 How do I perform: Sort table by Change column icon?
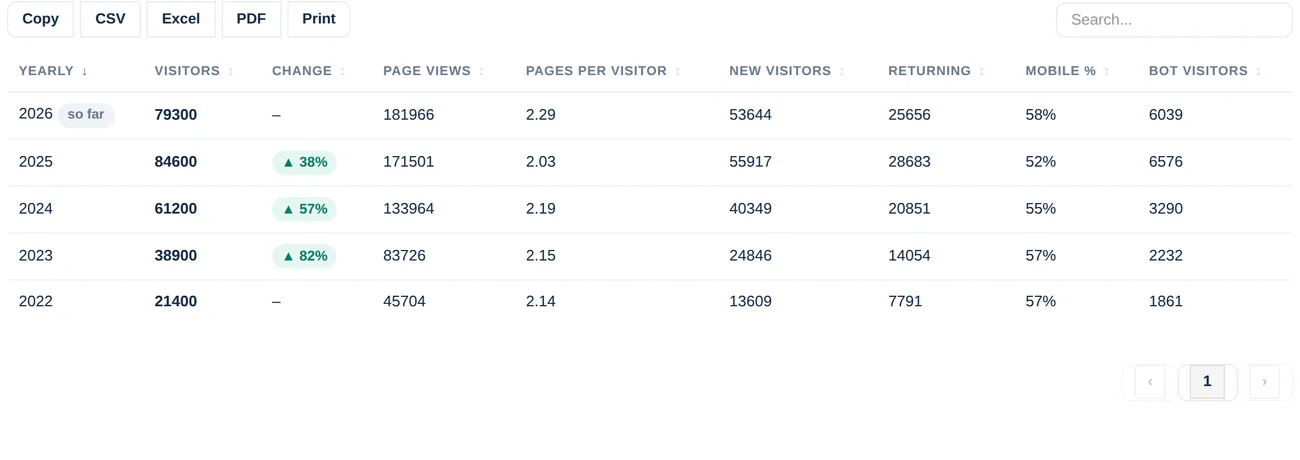point(343,71)
